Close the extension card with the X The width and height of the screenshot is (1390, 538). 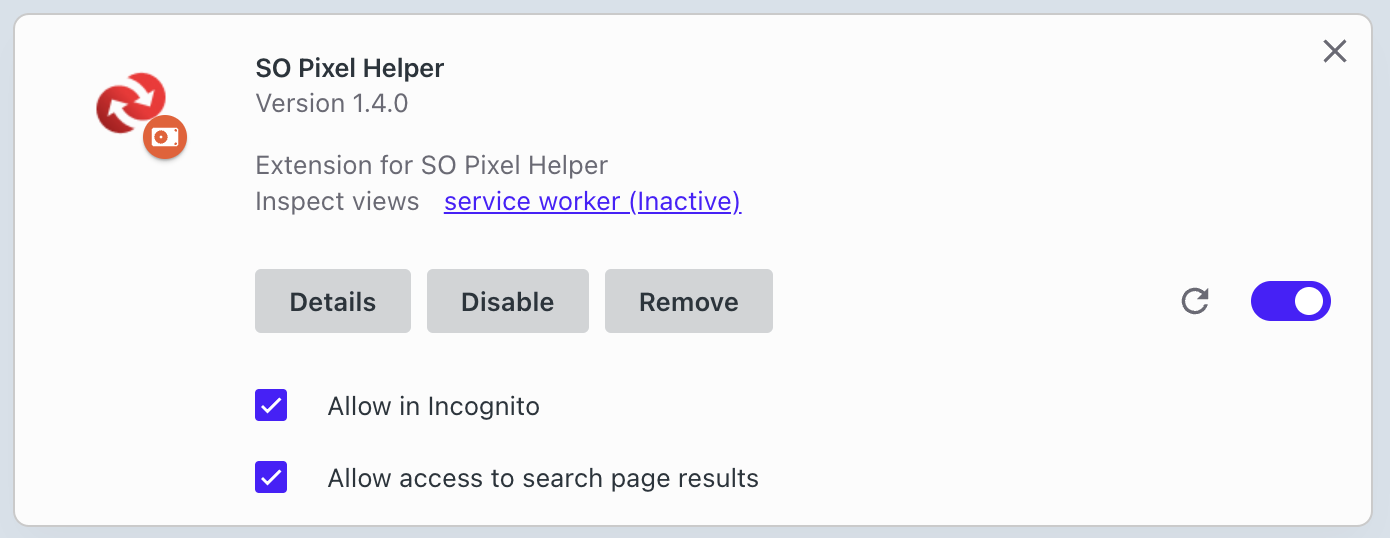coord(1334,51)
